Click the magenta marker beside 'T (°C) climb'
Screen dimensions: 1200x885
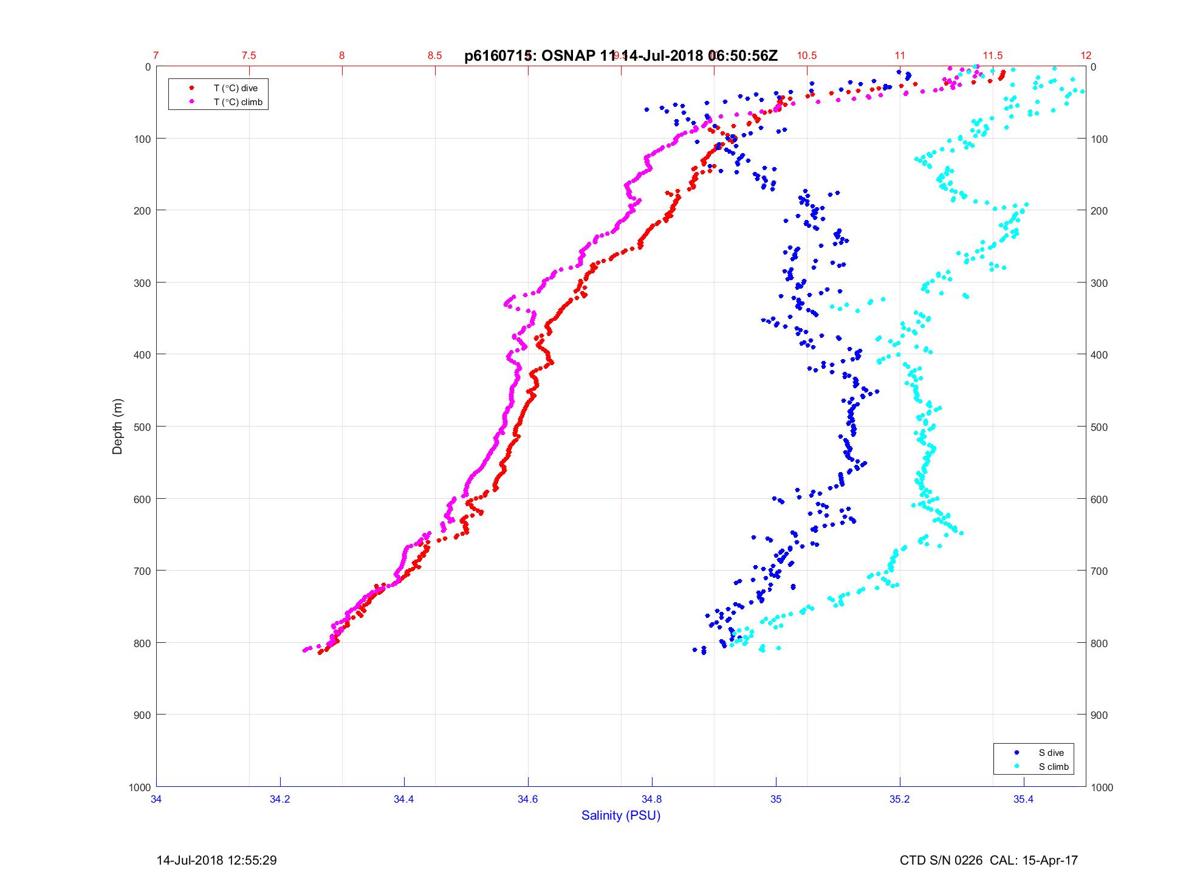coord(191,102)
